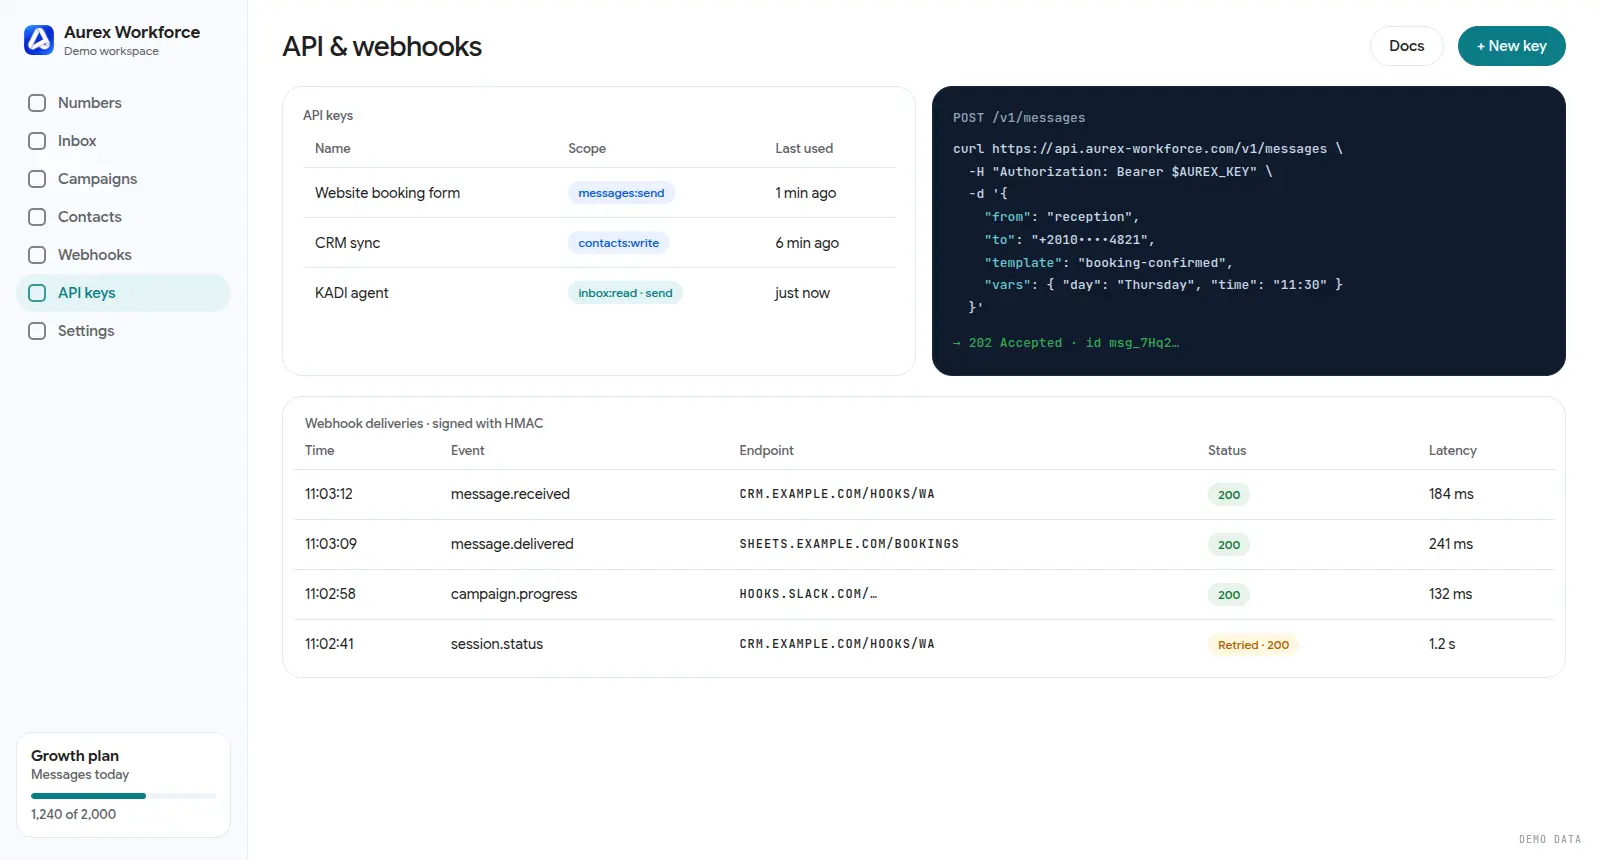Click the Latency column header
This screenshot has height=860, width=1600.
point(1452,451)
